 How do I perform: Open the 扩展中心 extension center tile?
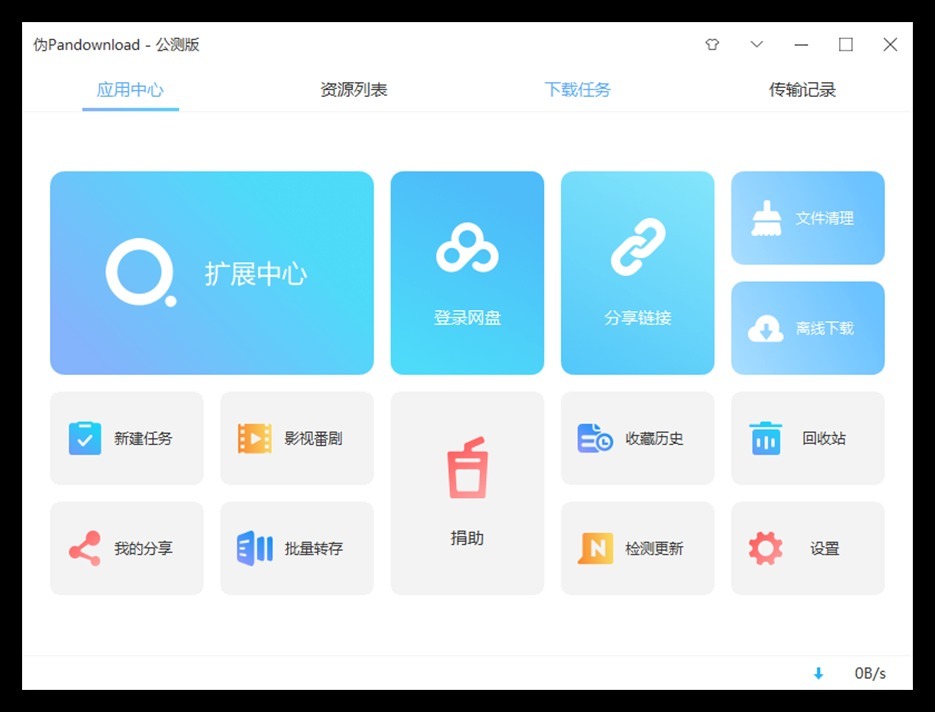(x=212, y=273)
